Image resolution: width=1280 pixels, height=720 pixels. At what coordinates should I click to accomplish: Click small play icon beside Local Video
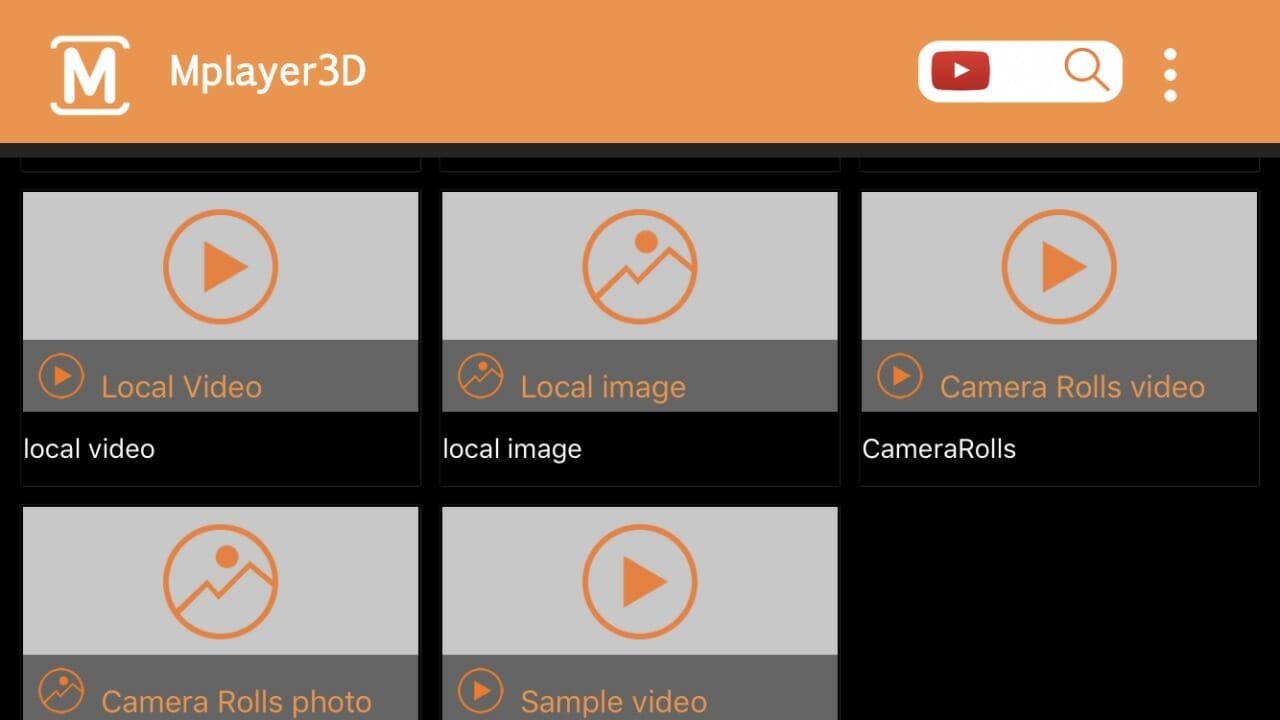(x=61, y=376)
